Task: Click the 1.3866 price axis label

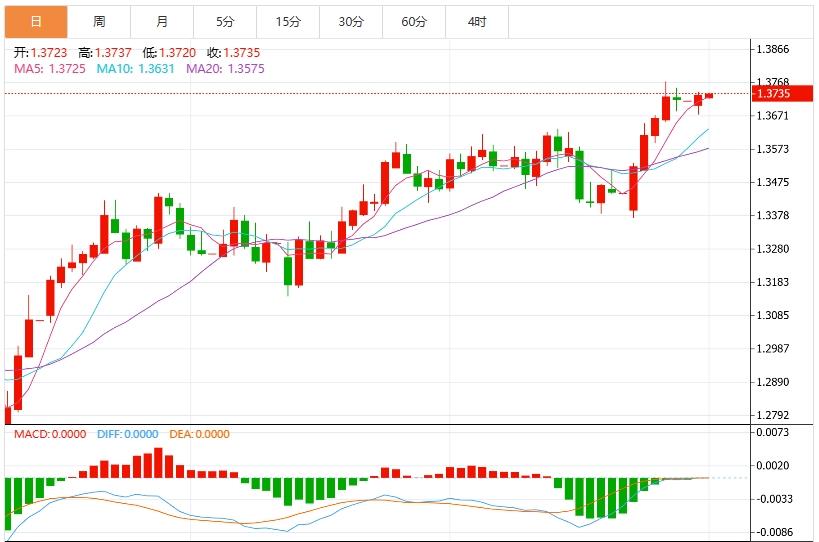Action: coord(774,49)
